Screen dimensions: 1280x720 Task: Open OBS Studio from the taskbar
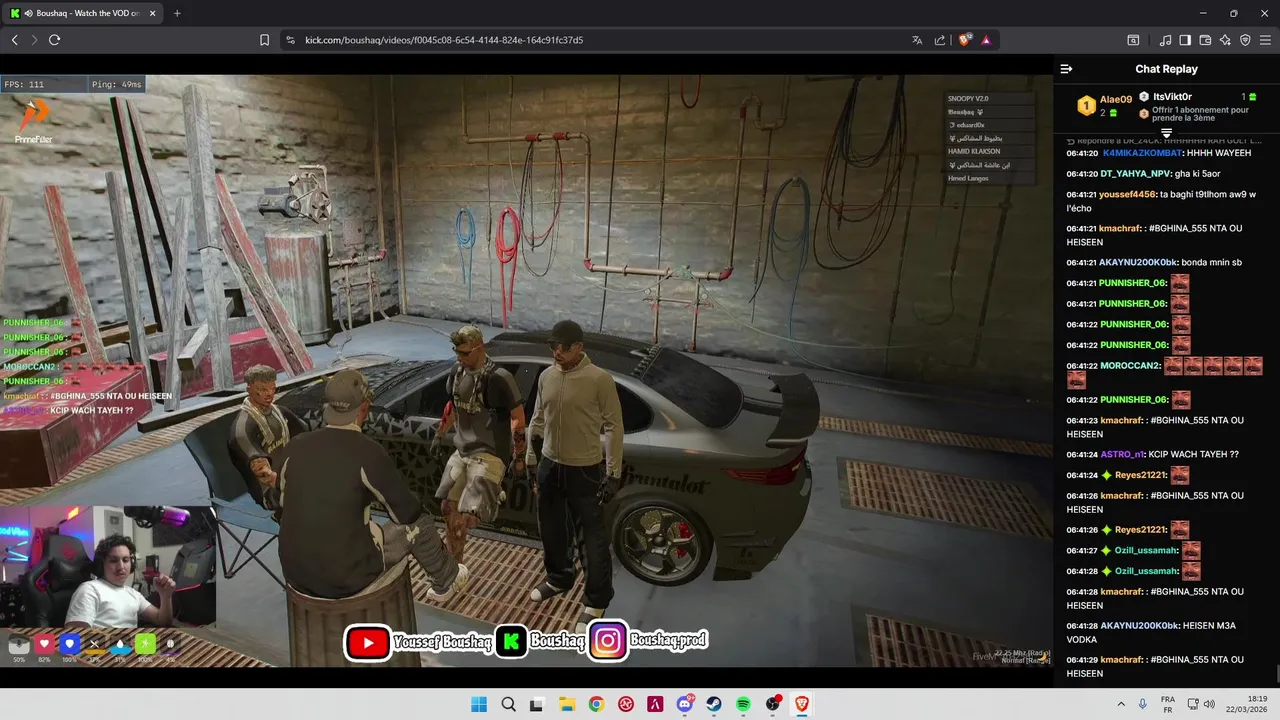(773, 704)
